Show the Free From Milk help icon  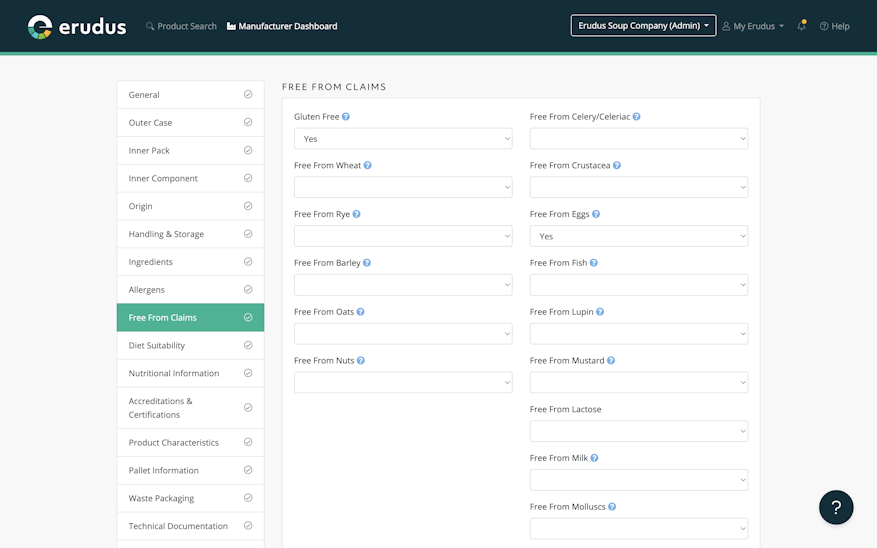(x=594, y=458)
